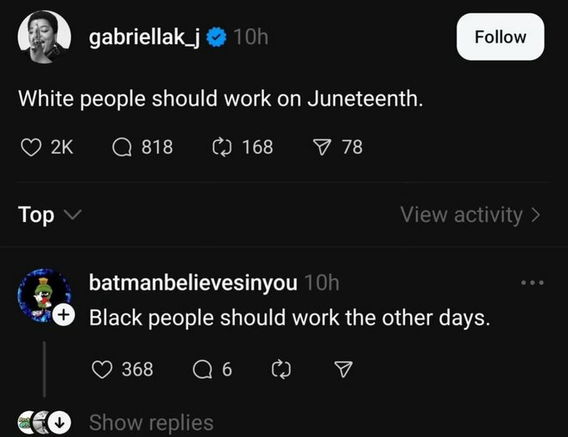Click Show replies text
This screenshot has height=437, width=568.
click(x=151, y=423)
